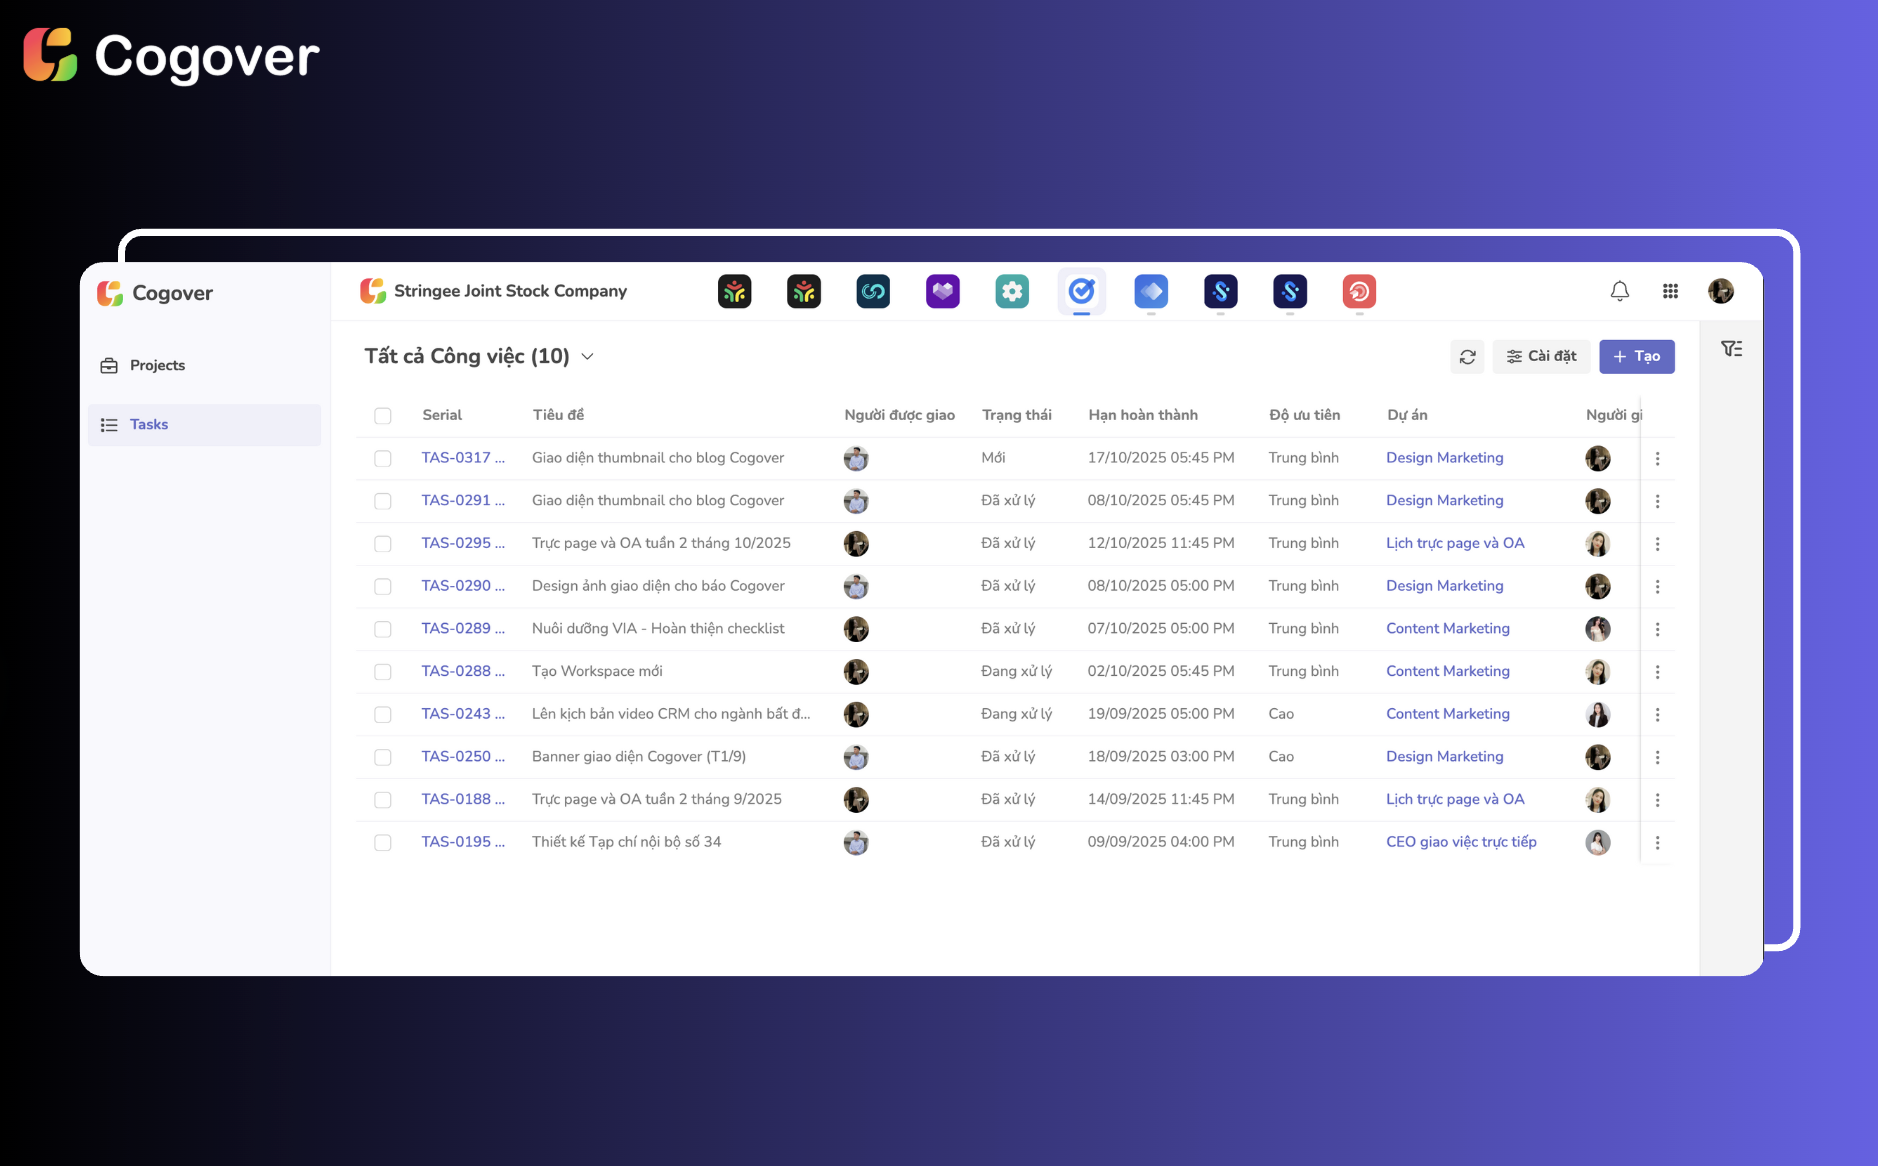Open row actions menu for TAS-0291
Screen dimensions: 1878x1166
click(x=1657, y=501)
